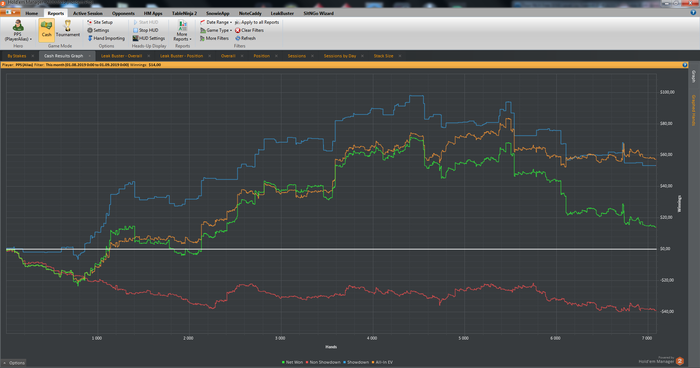Viewport: 700px width, 368px height.
Task: Close the By Stakes tab
Action: coord(33,56)
